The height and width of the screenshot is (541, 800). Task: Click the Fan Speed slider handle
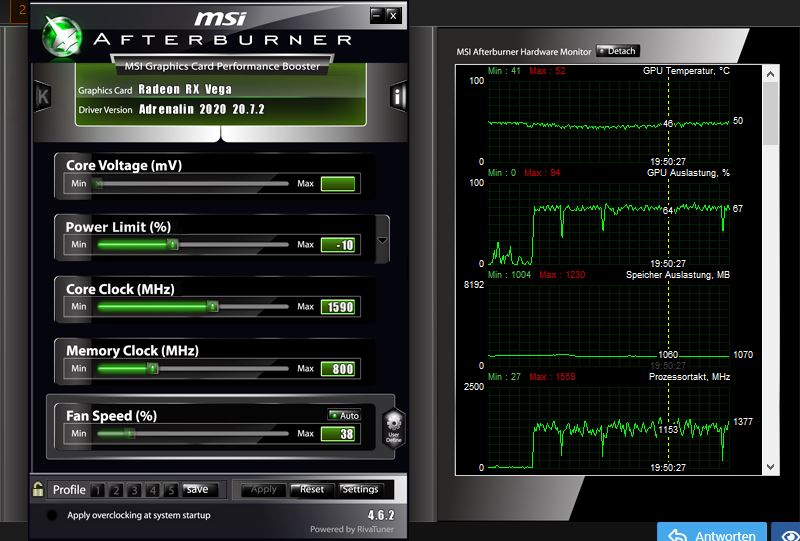coord(130,434)
